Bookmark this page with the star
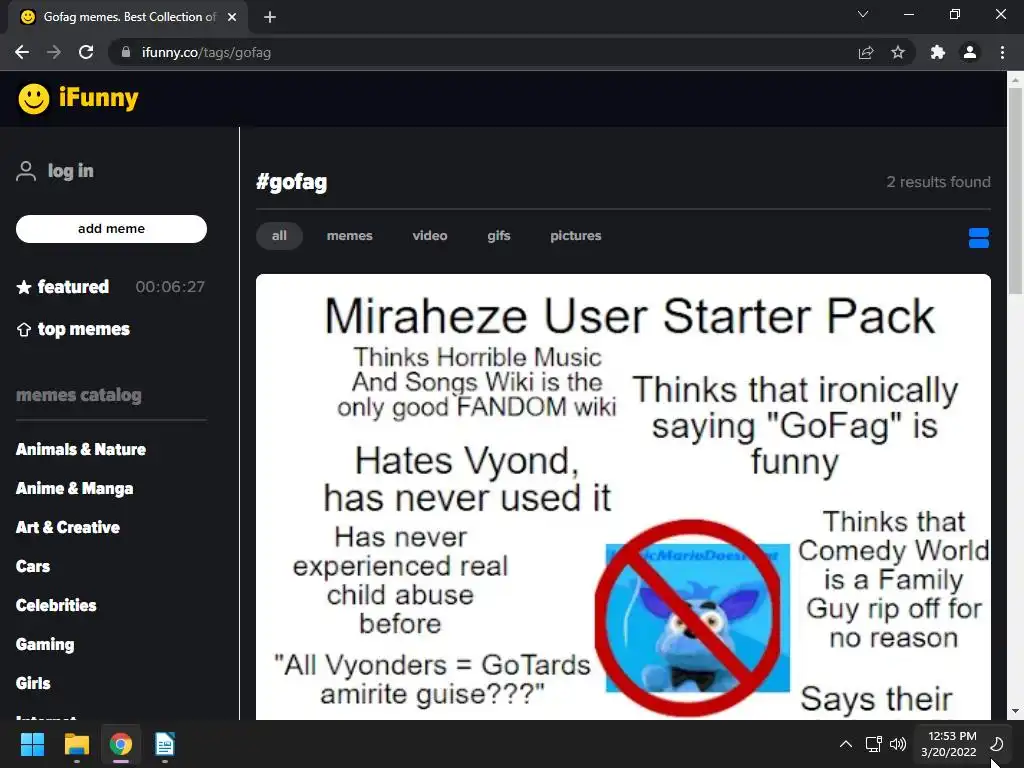1024x768 pixels. pyautogui.click(x=898, y=52)
